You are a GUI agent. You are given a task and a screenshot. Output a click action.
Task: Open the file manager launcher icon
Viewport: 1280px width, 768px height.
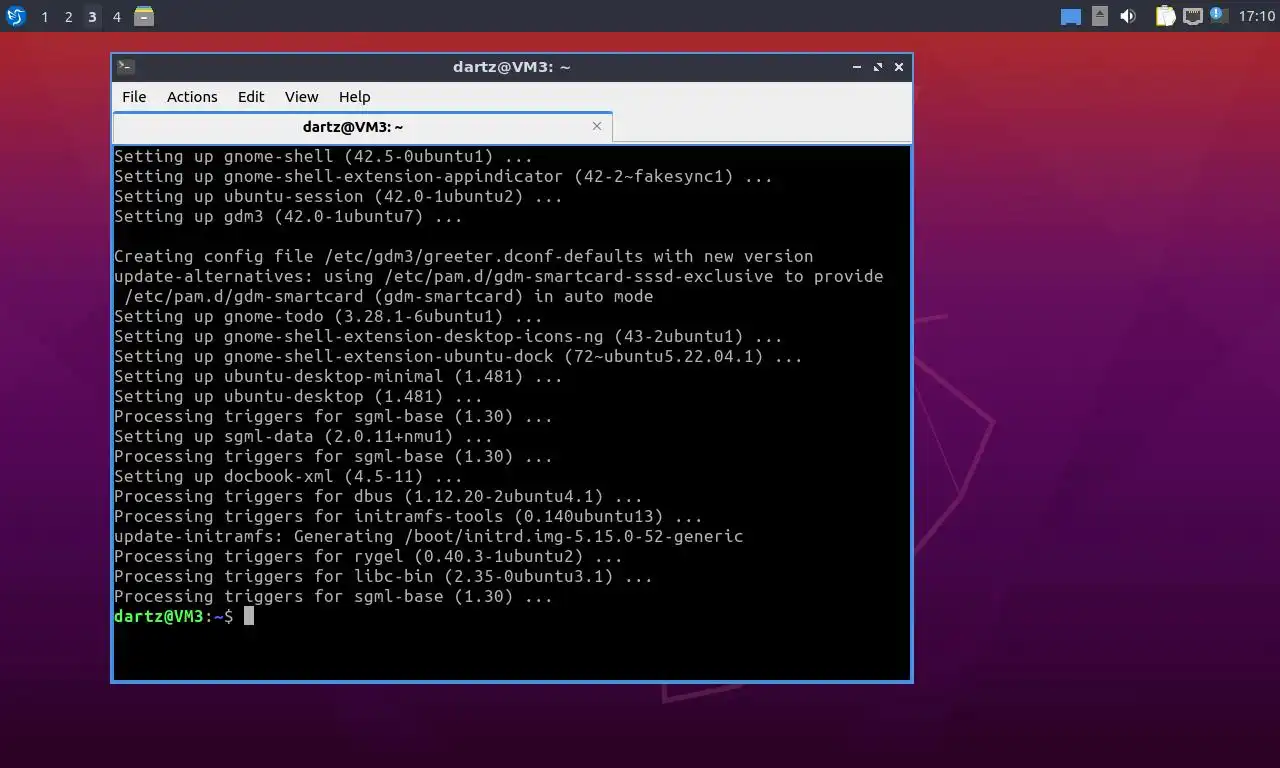click(144, 16)
